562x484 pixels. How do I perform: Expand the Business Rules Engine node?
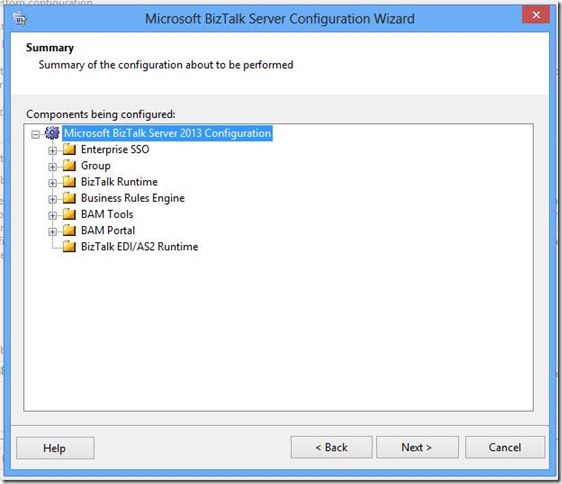pyautogui.click(x=53, y=199)
